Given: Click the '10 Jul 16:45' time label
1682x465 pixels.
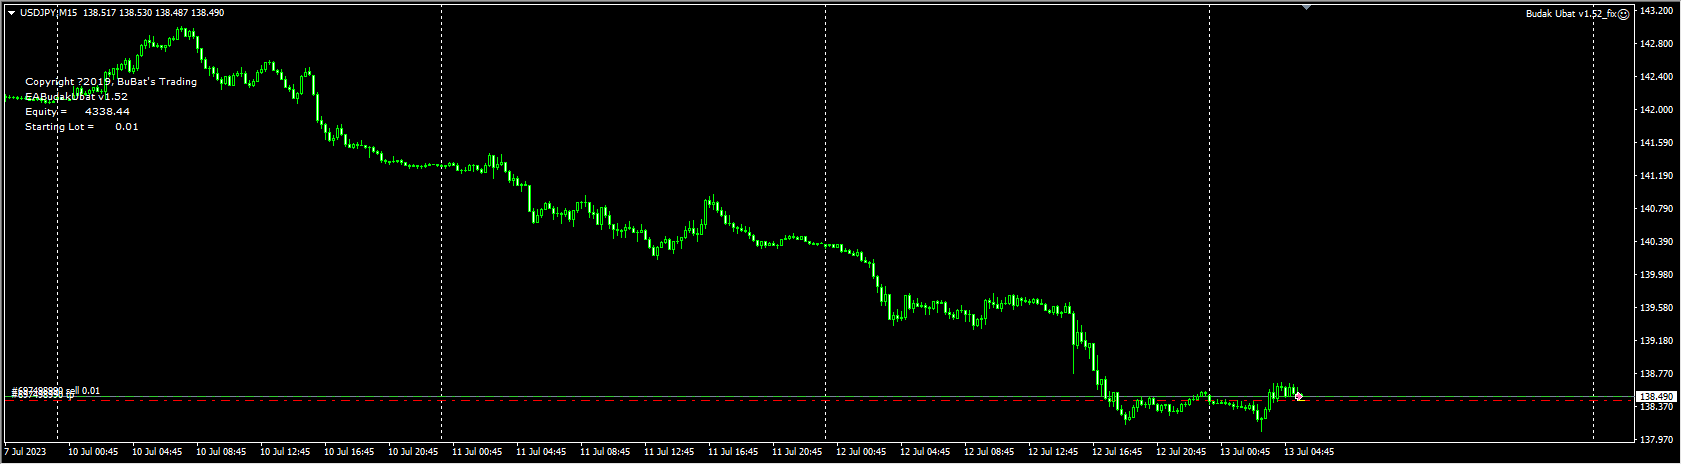Looking at the screenshot, I should tap(349, 452).
